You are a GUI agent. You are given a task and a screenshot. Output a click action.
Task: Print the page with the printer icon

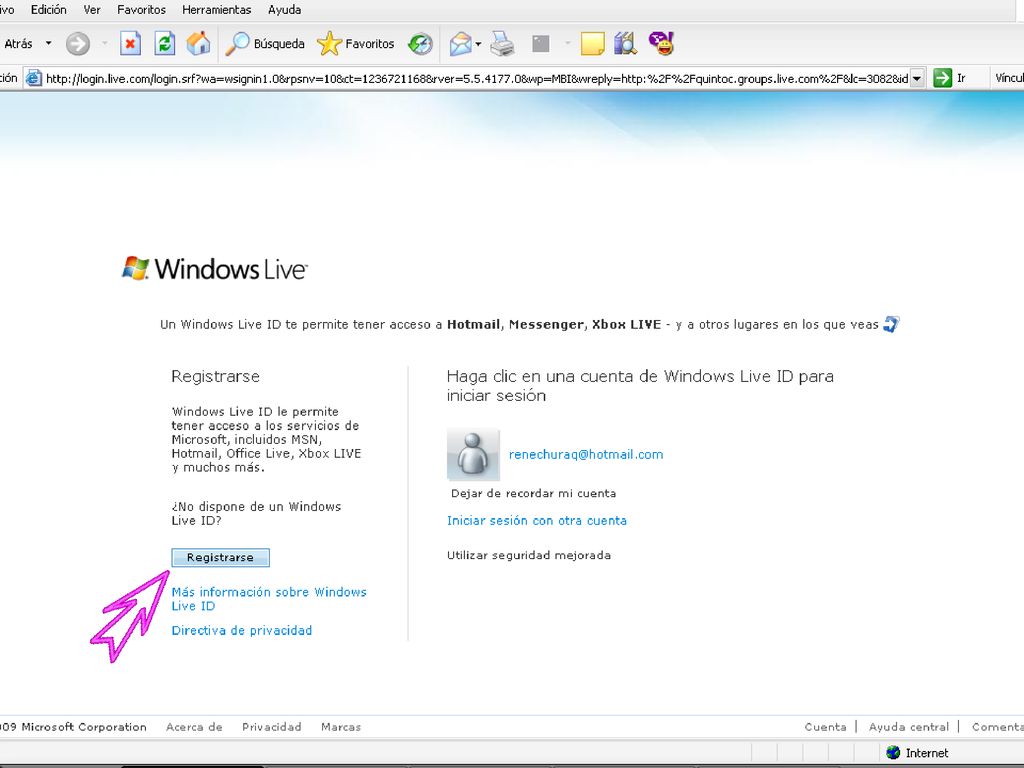coord(503,44)
